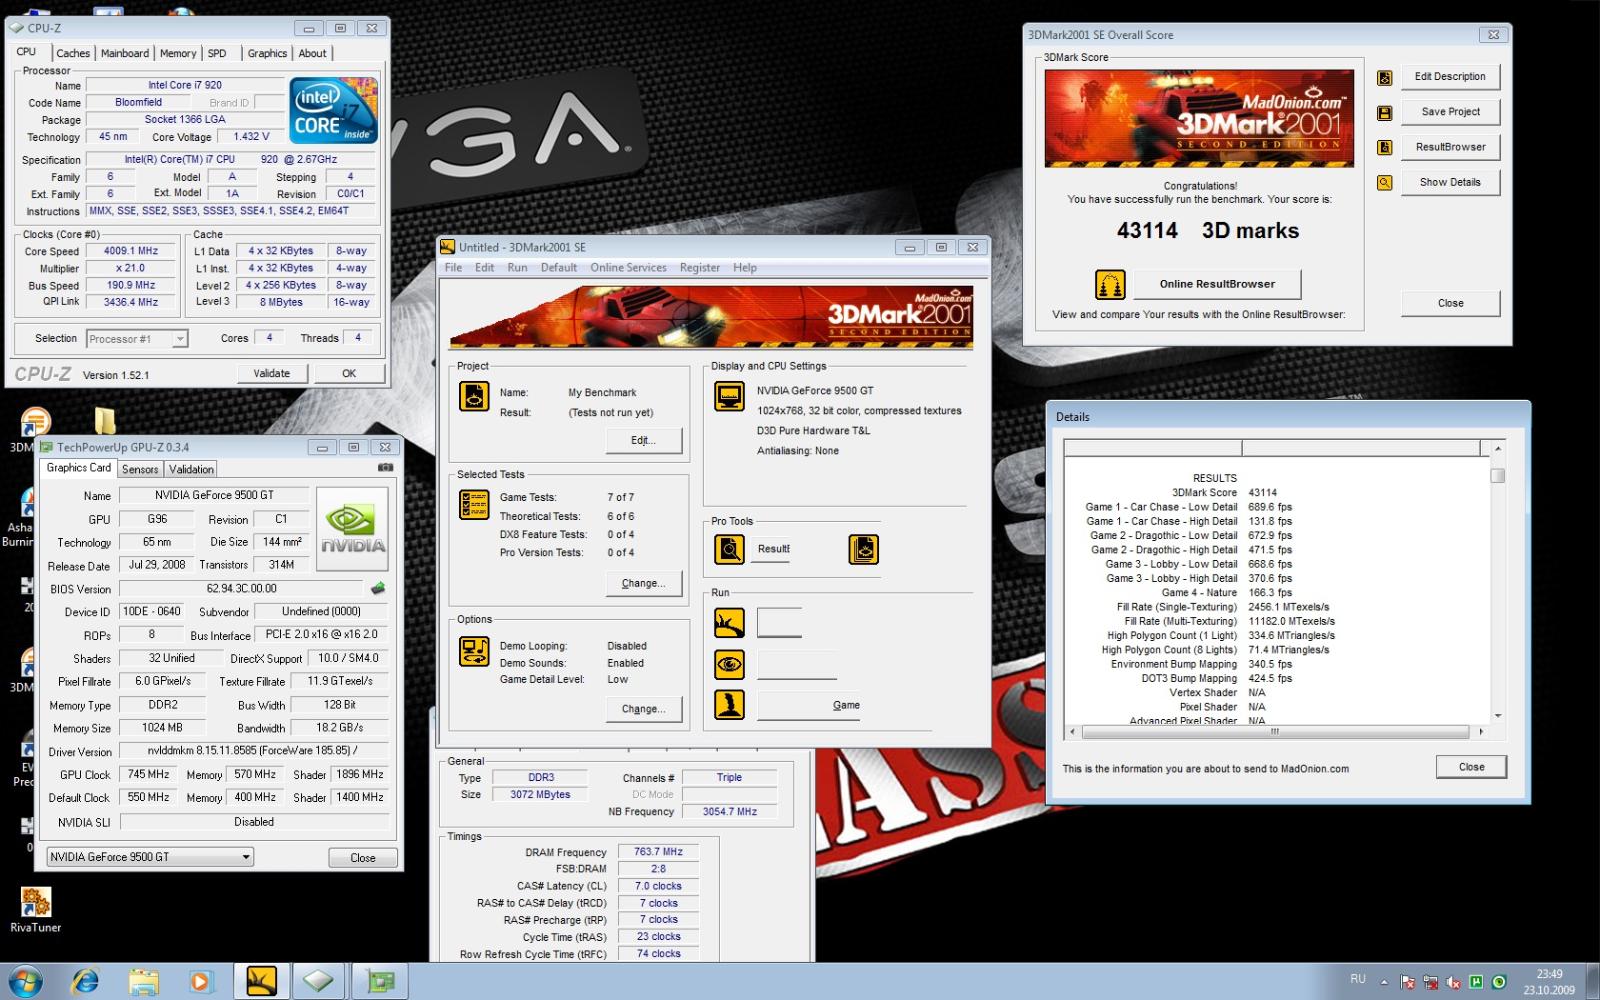Click the Selected Tests checklist icon
The width and height of the screenshot is (1600, 1000).
474,504
